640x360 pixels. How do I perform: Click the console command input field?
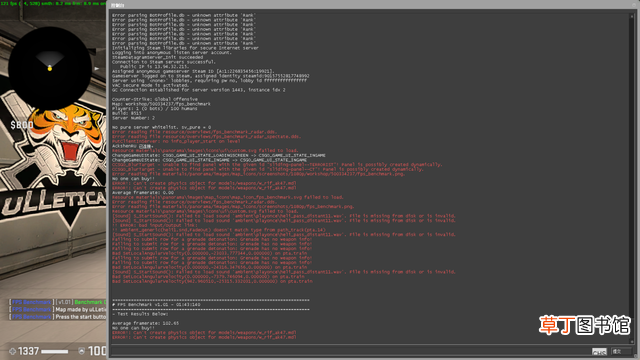tap(350, 351)
